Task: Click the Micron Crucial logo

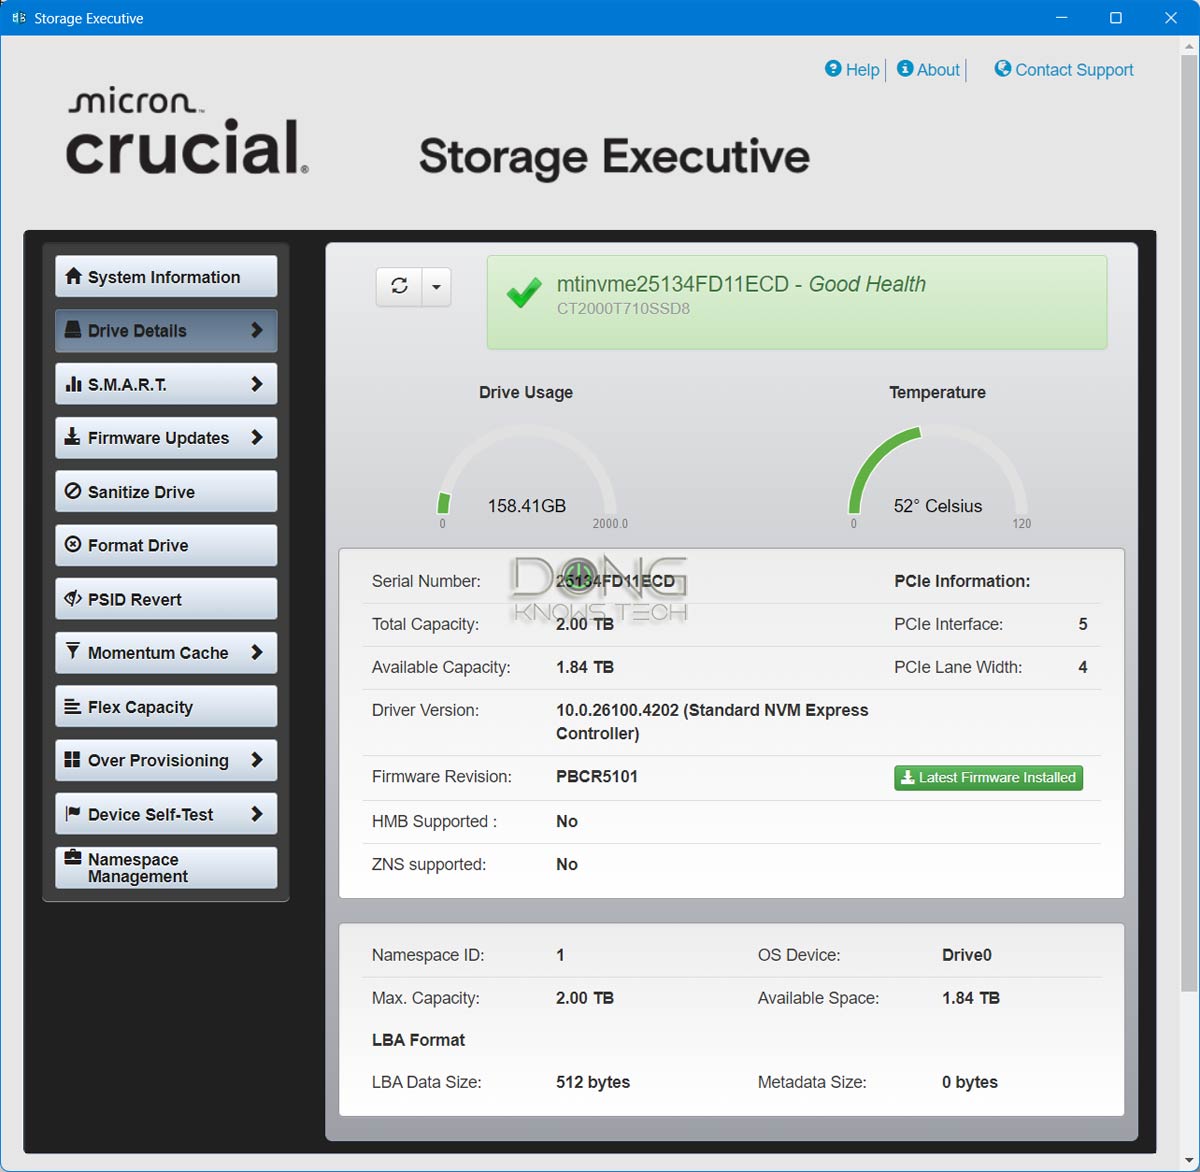Action: point(187,133)
